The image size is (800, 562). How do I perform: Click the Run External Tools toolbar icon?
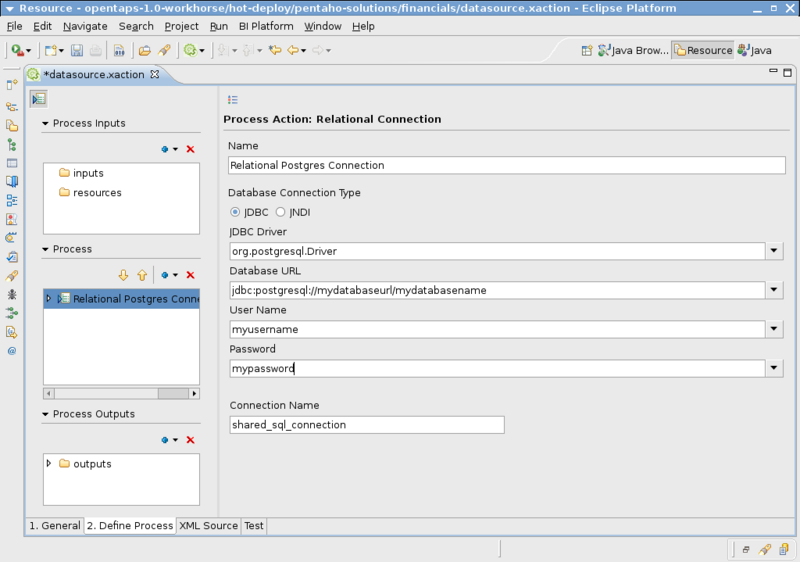(x=18, y=50)
